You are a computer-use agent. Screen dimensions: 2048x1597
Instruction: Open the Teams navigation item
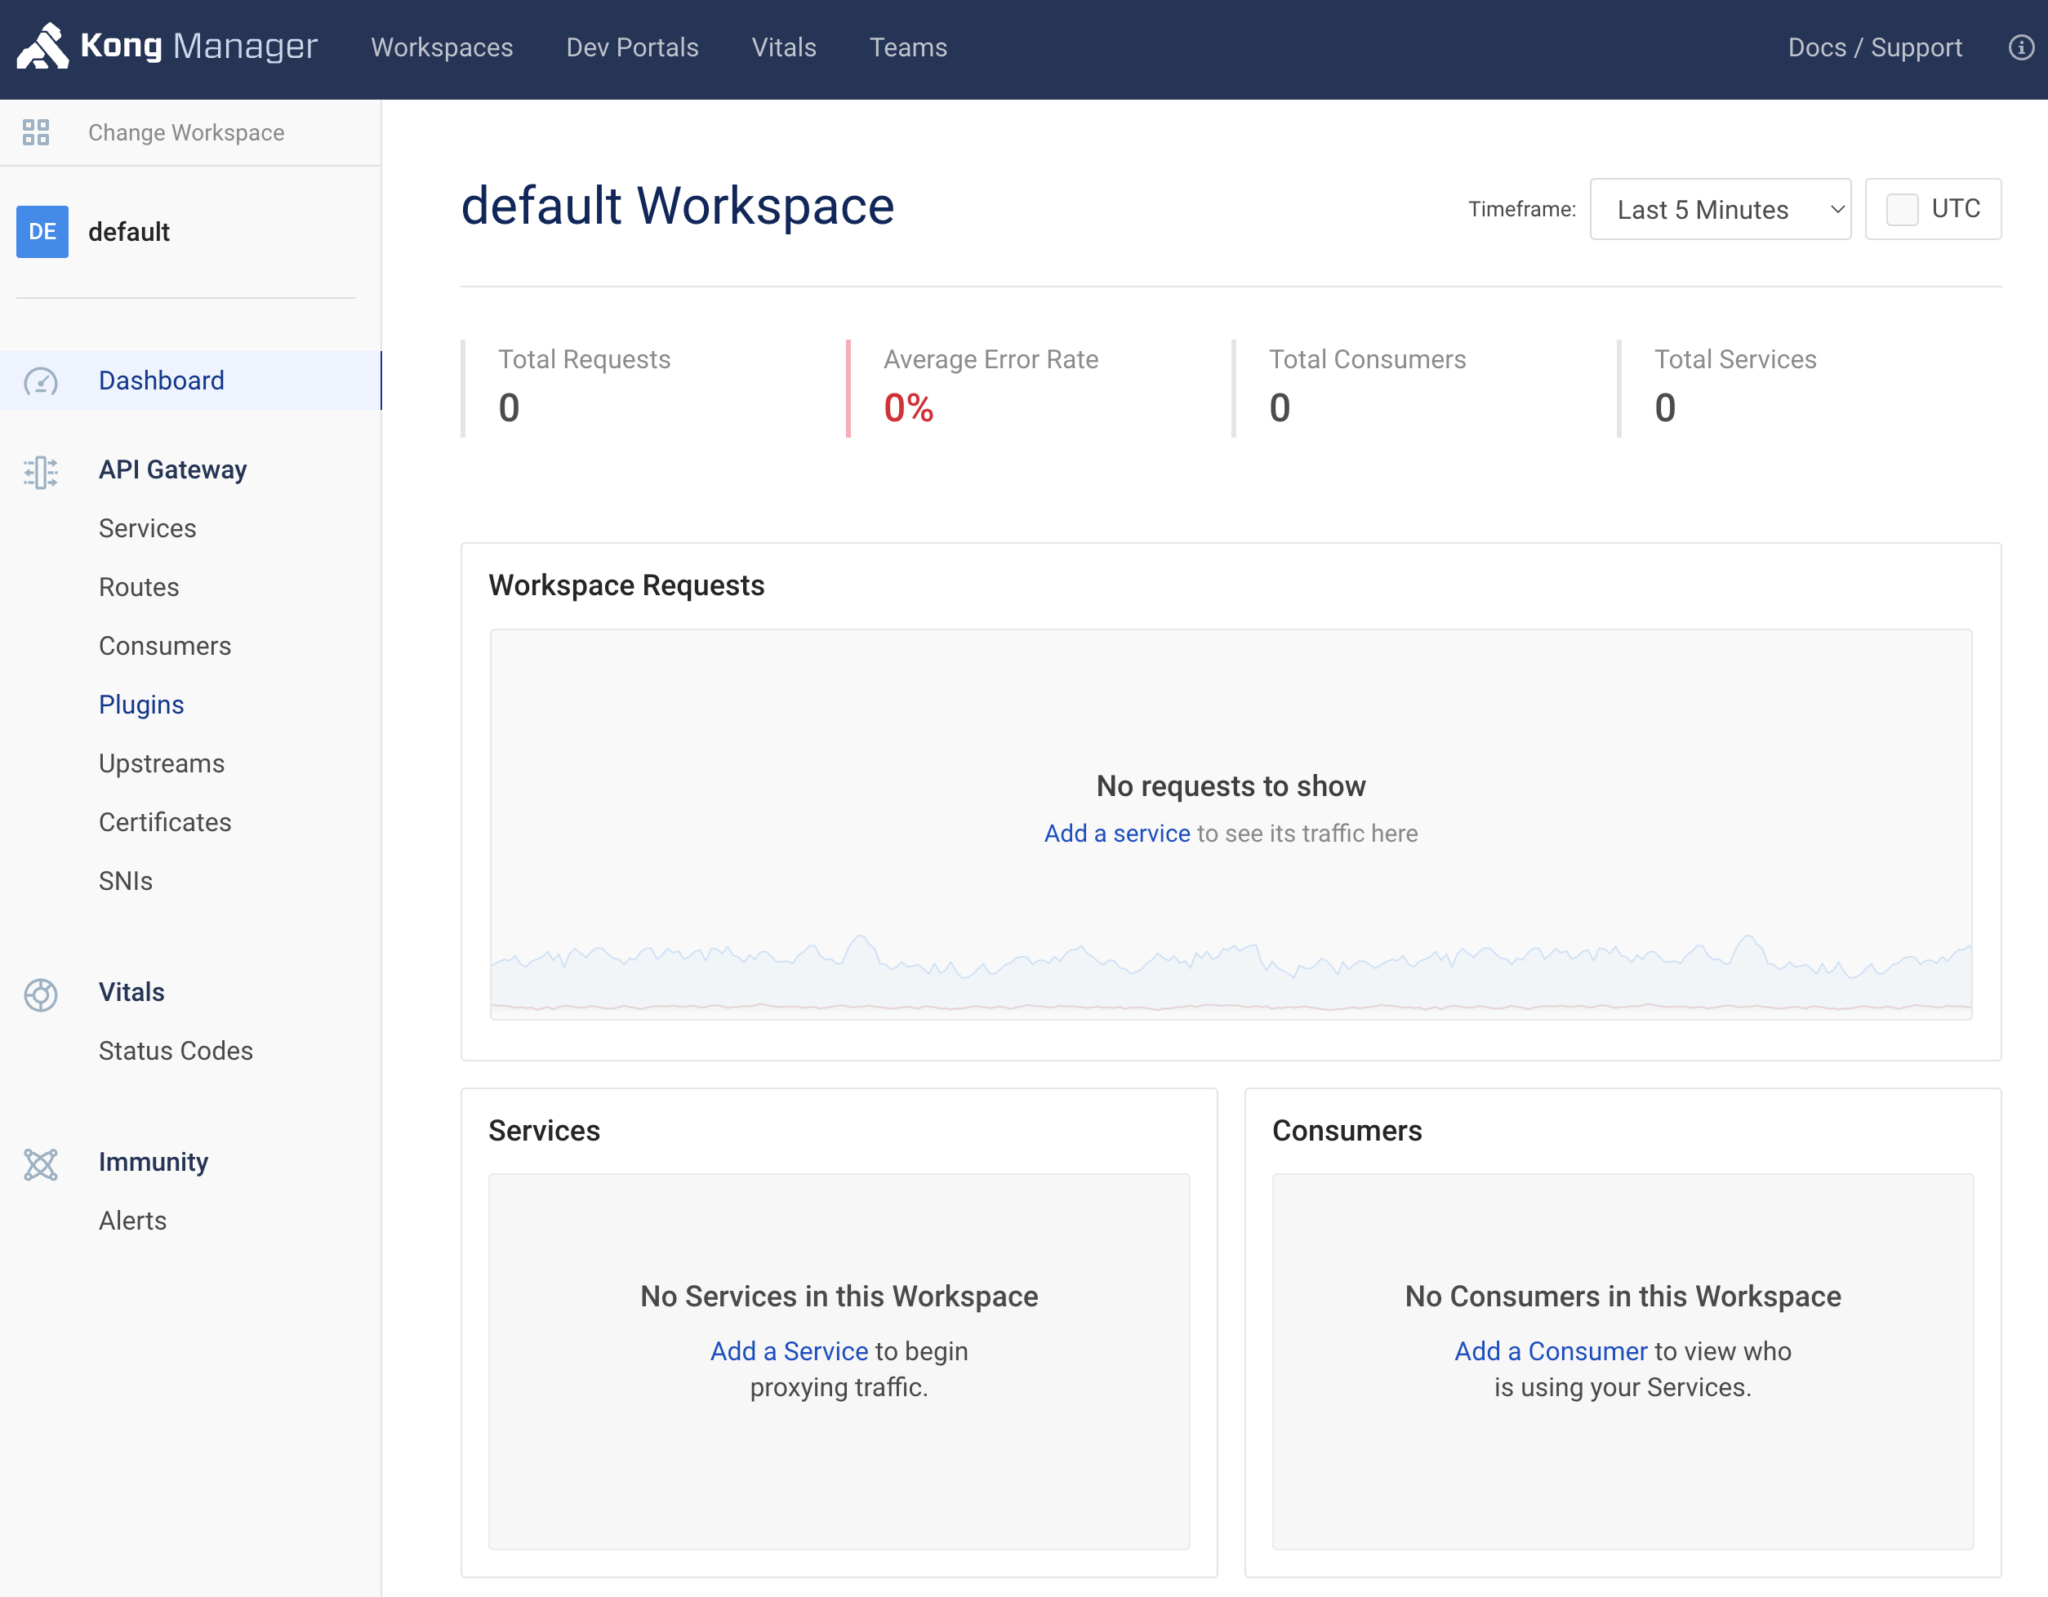pyautogui.click(x=907, y=47)
